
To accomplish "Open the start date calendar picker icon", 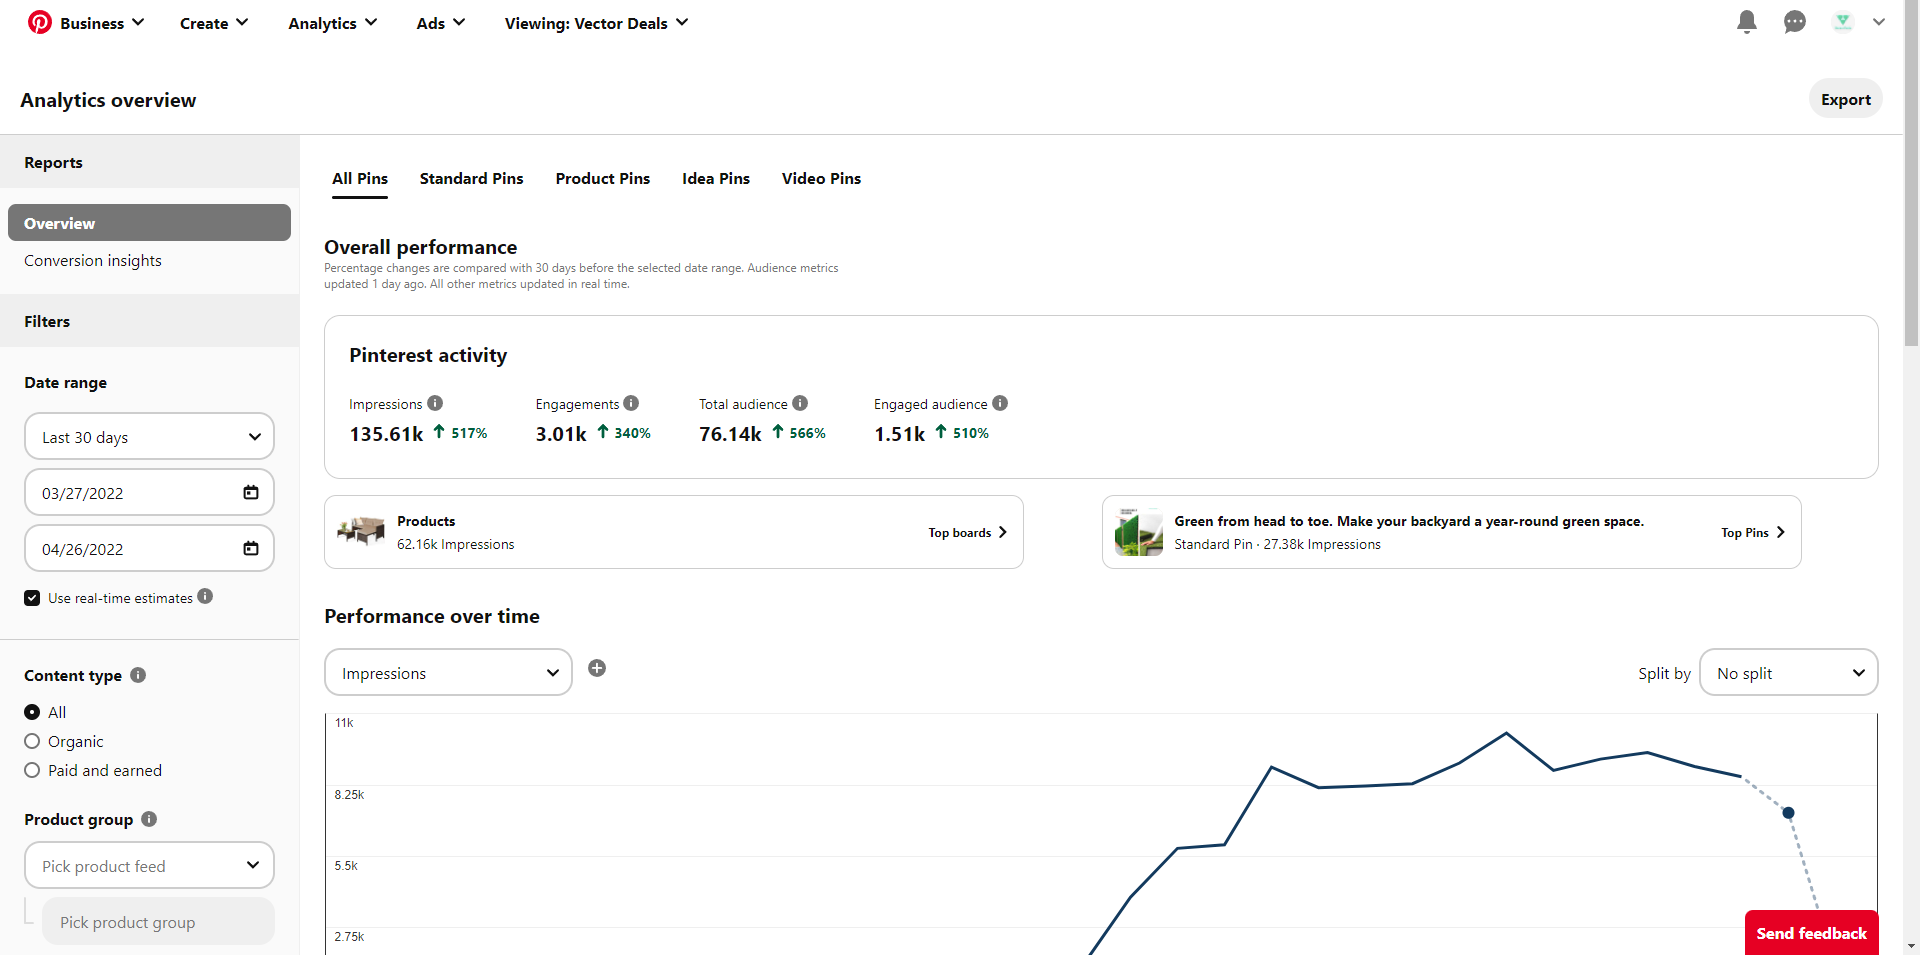I will coord(251,492).
